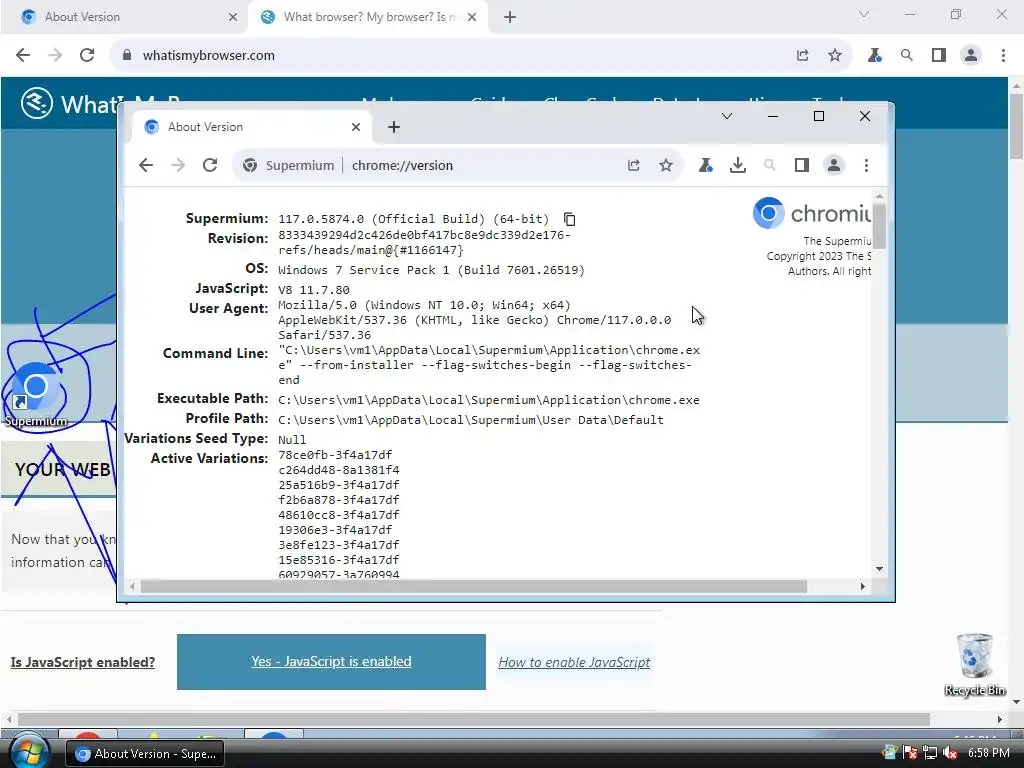Click the JavaScript value V8 11.7.80
Screen dimensions: 1024x768
(x=313, y=289)
